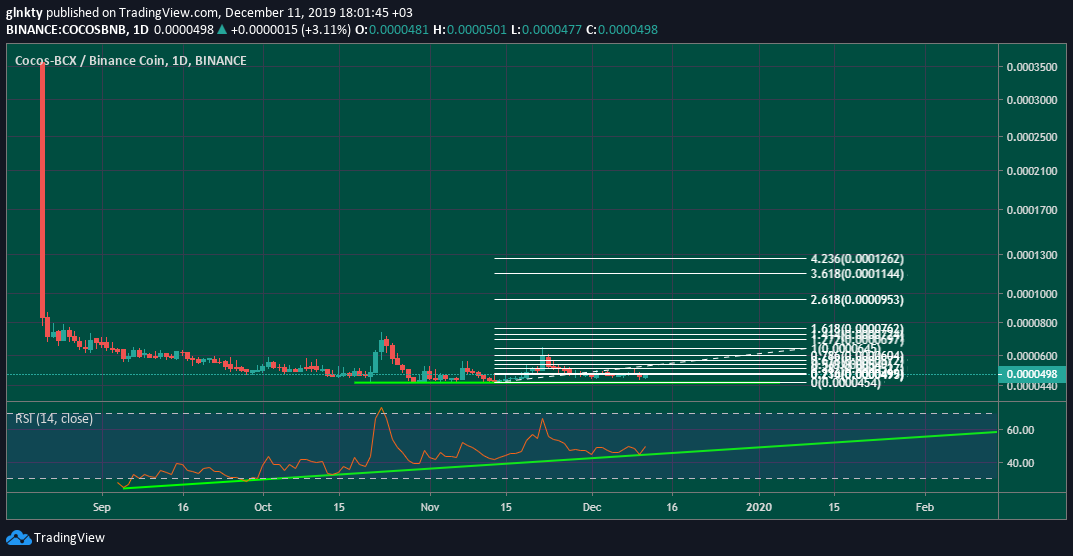Click the Sep label on the time axis
This screenshot has width=1073, height=556.
102,507
